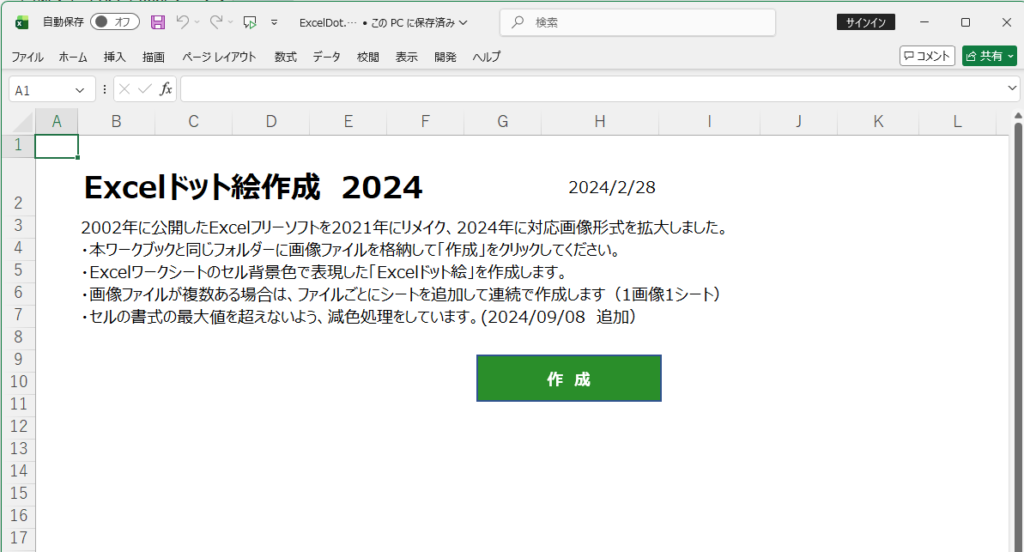Click the Select All corner triangle
The image size is (1024, 552).
click(x=18, y=122)
